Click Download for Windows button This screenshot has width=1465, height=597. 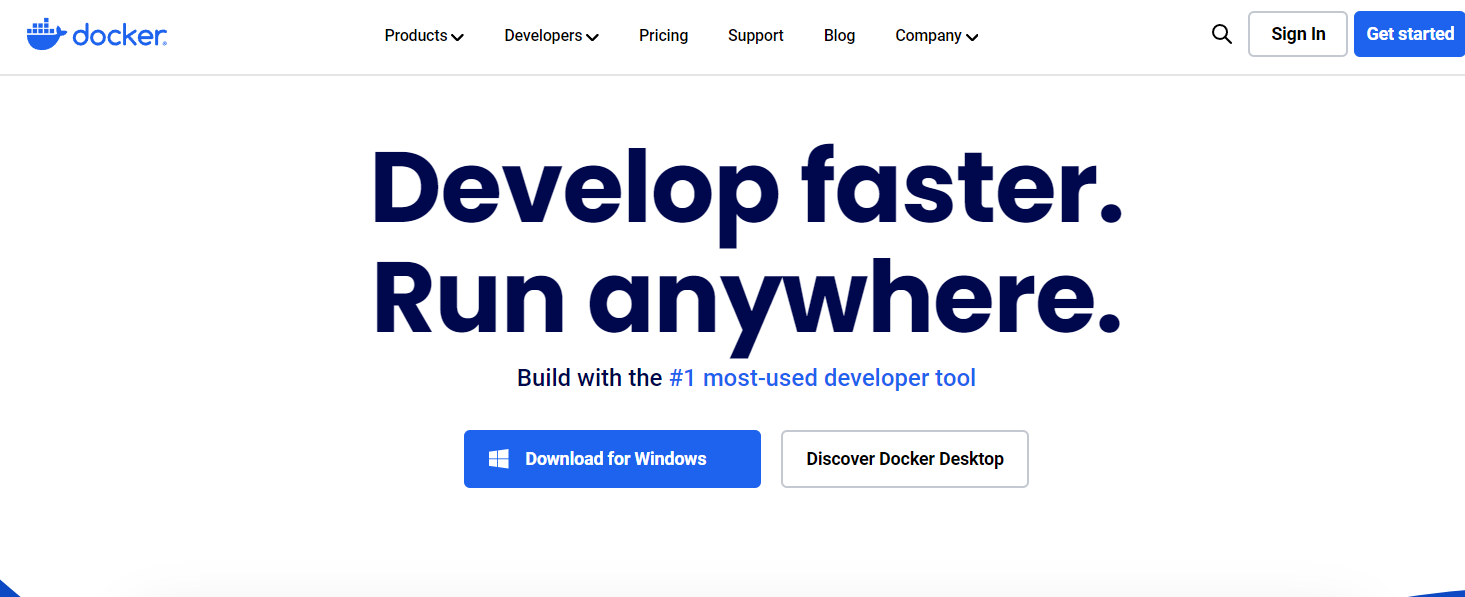tap(612, 459)
